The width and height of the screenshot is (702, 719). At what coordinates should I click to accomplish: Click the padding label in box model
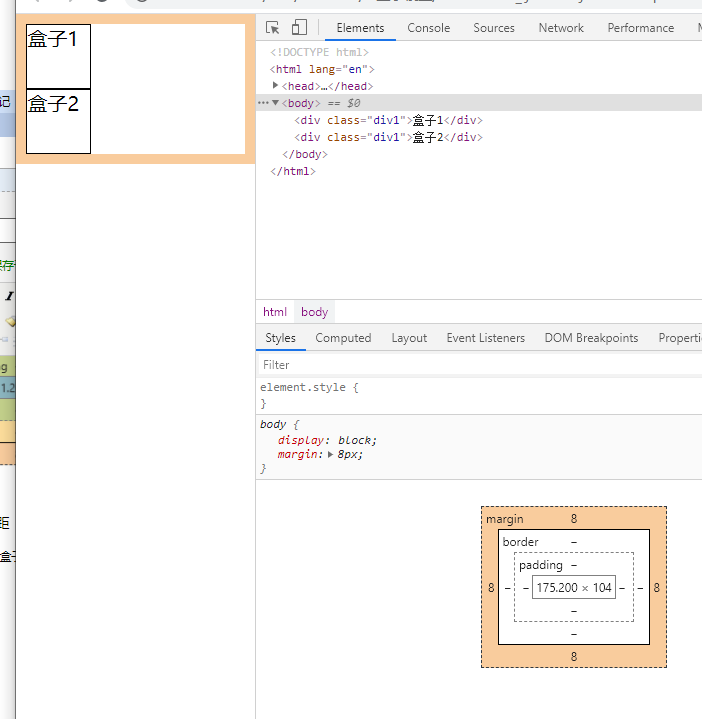pyautogui.click(x=541, y=564)
